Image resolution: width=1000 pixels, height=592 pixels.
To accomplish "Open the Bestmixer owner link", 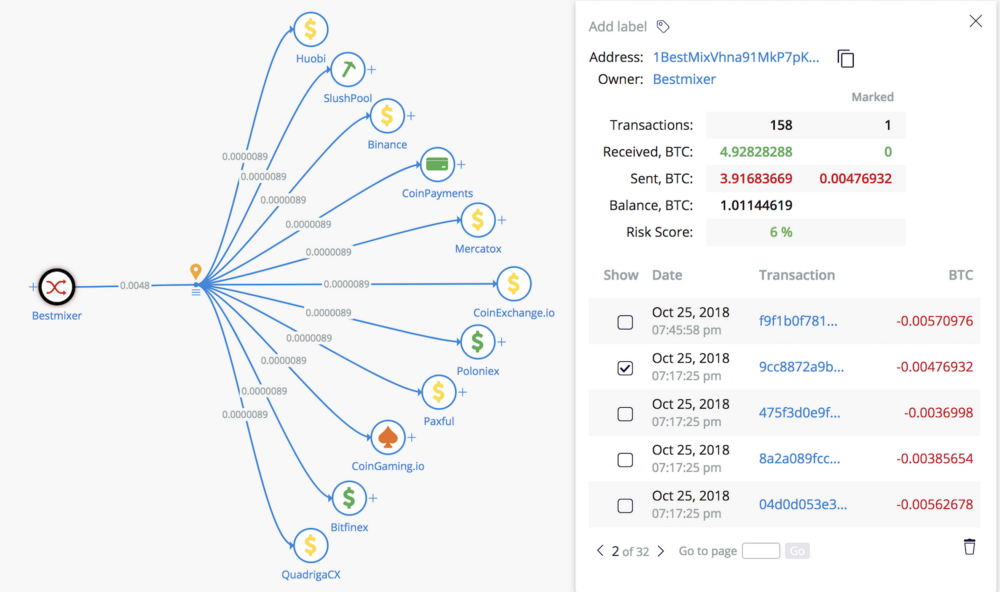I will (684, 79).
